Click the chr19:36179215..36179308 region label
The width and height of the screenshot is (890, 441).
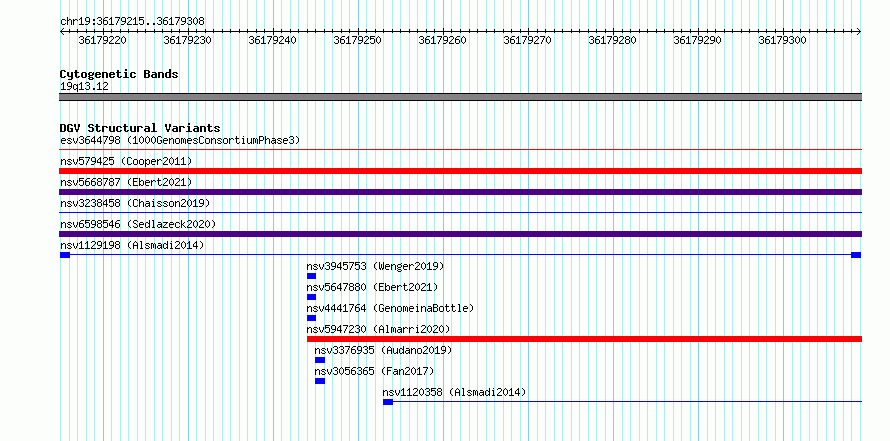[132, 21]
